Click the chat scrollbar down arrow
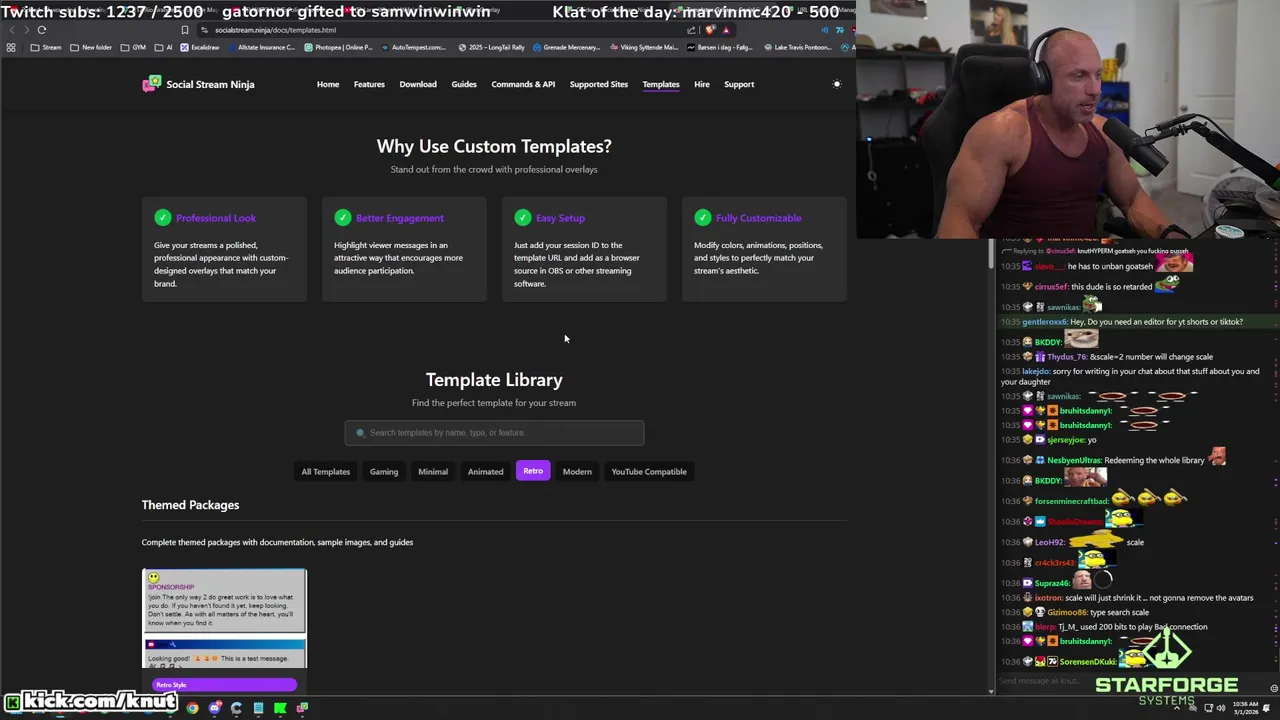1280x720 pixels. pyautogui.click(x=991, y=690)
